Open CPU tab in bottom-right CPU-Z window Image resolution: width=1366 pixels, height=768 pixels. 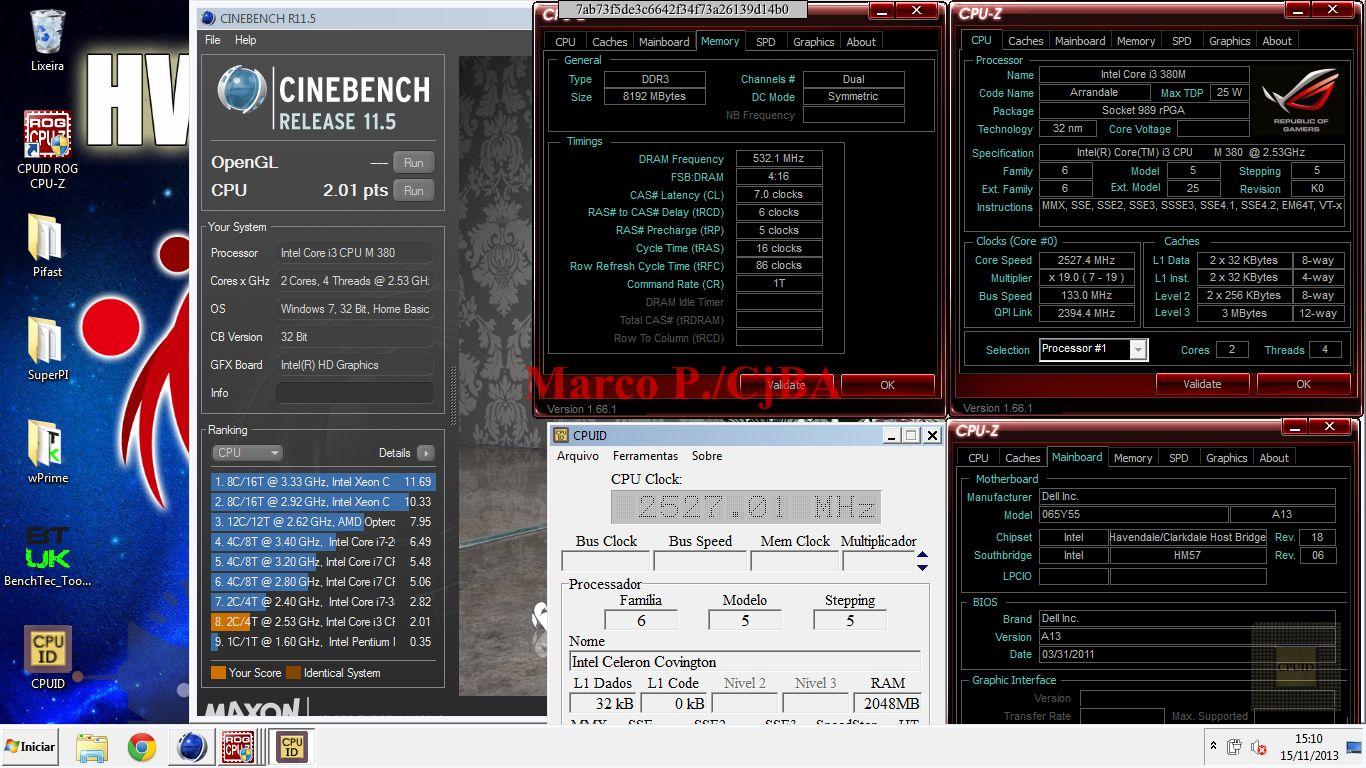978,458
